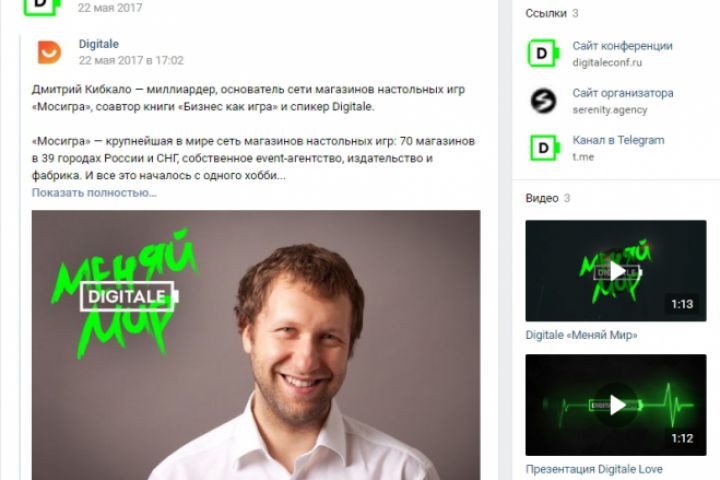Click the green D icon beside Сайт конференции
This screenshot has height=480, width=720.
[543, 53]
